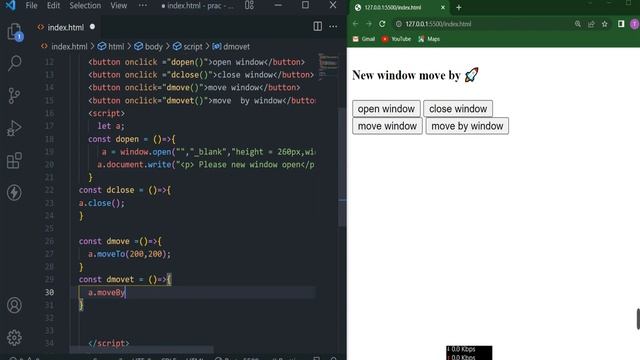Image resolution: width=640 pixels, height=360 pixels.
Task: Open the View menu
Action: click(x=118, y=5)
